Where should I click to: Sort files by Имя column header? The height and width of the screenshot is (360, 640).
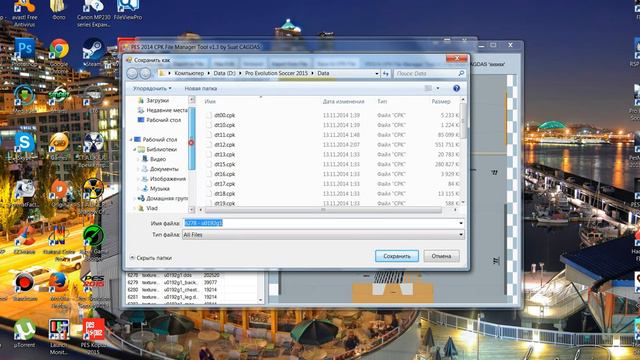pos(210,102)
